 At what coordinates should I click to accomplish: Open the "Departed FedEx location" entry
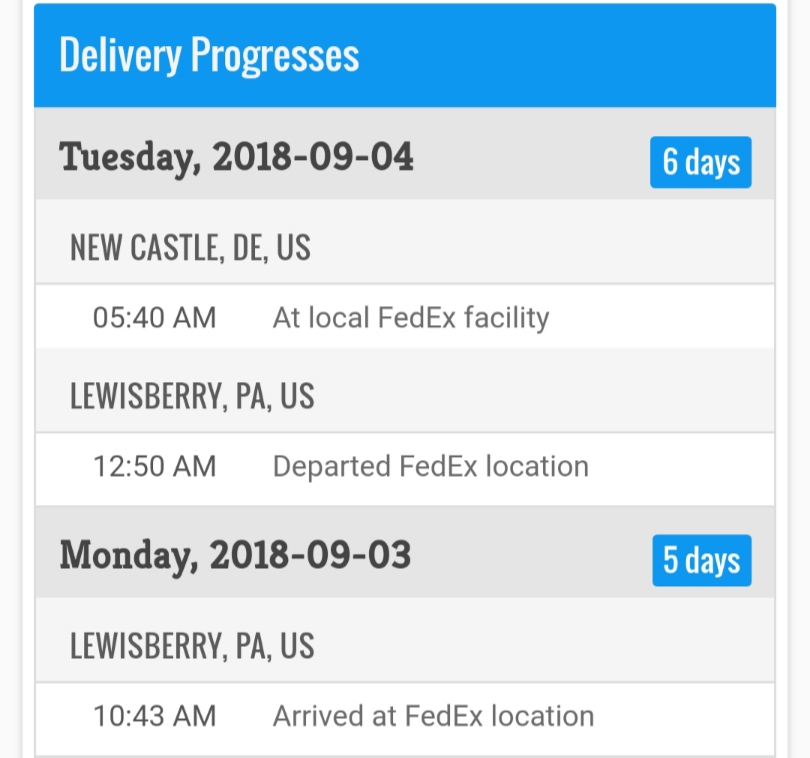430,466
